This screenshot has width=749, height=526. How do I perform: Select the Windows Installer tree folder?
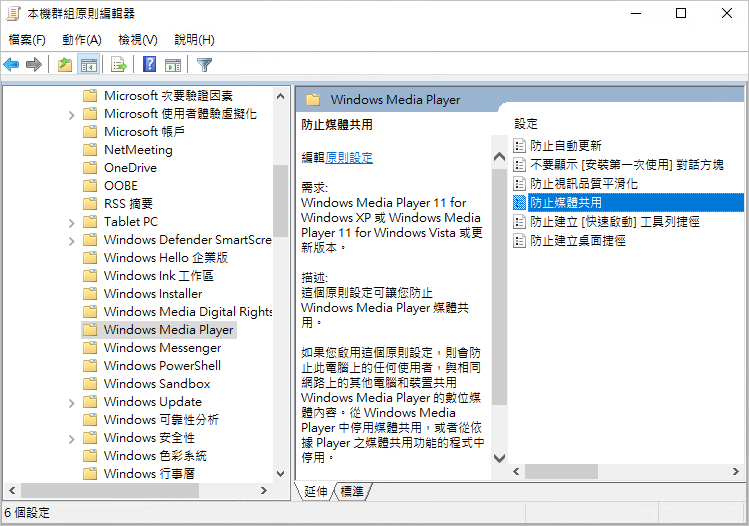point(153,294)
